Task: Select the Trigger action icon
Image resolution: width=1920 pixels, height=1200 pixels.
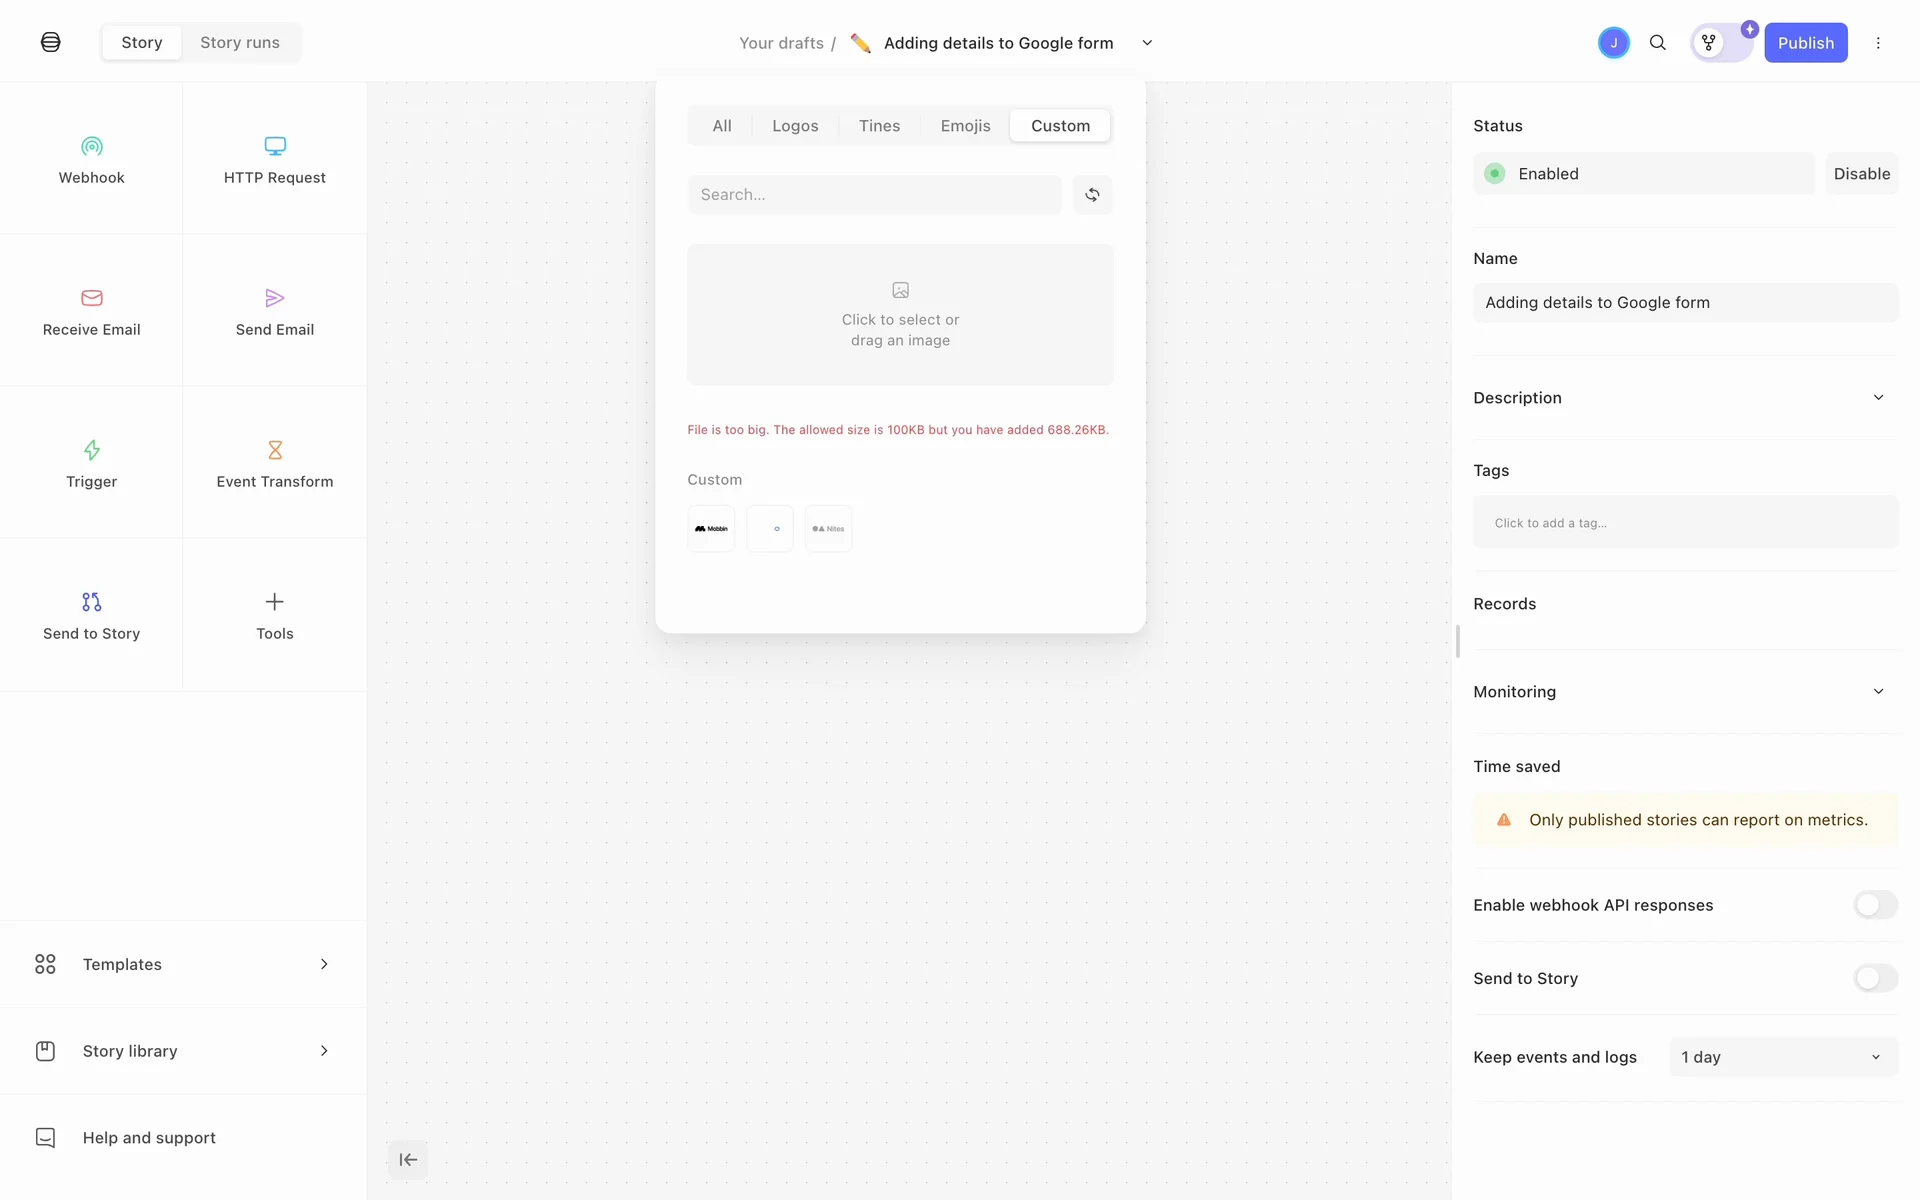Action: pos(91,451)
